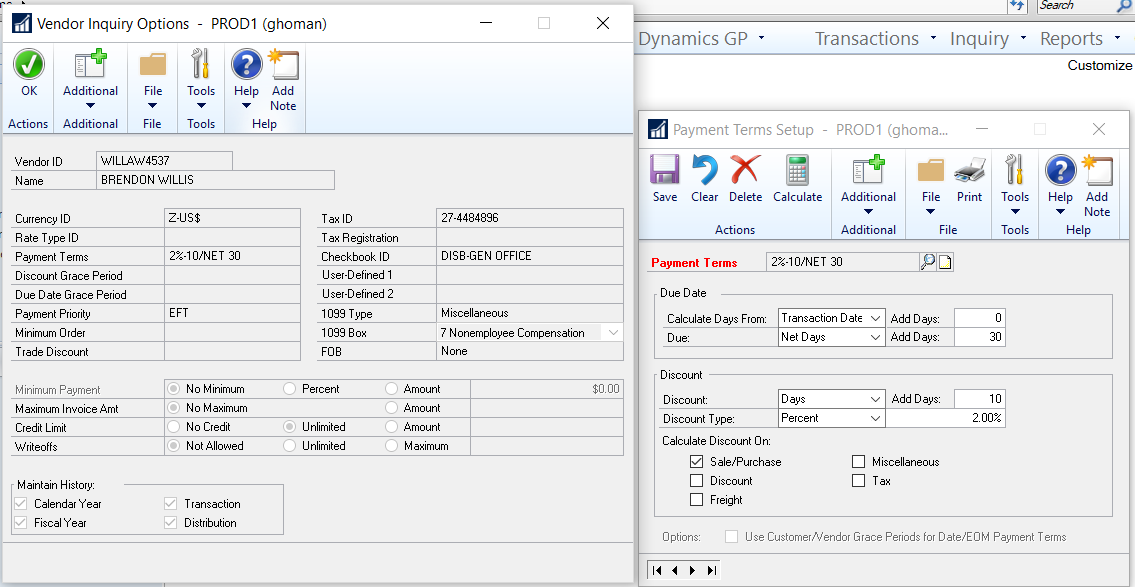Click the Vendor Inquiry Options title bar icon
The image size is (1135, 587).
(x=22, y=23)
